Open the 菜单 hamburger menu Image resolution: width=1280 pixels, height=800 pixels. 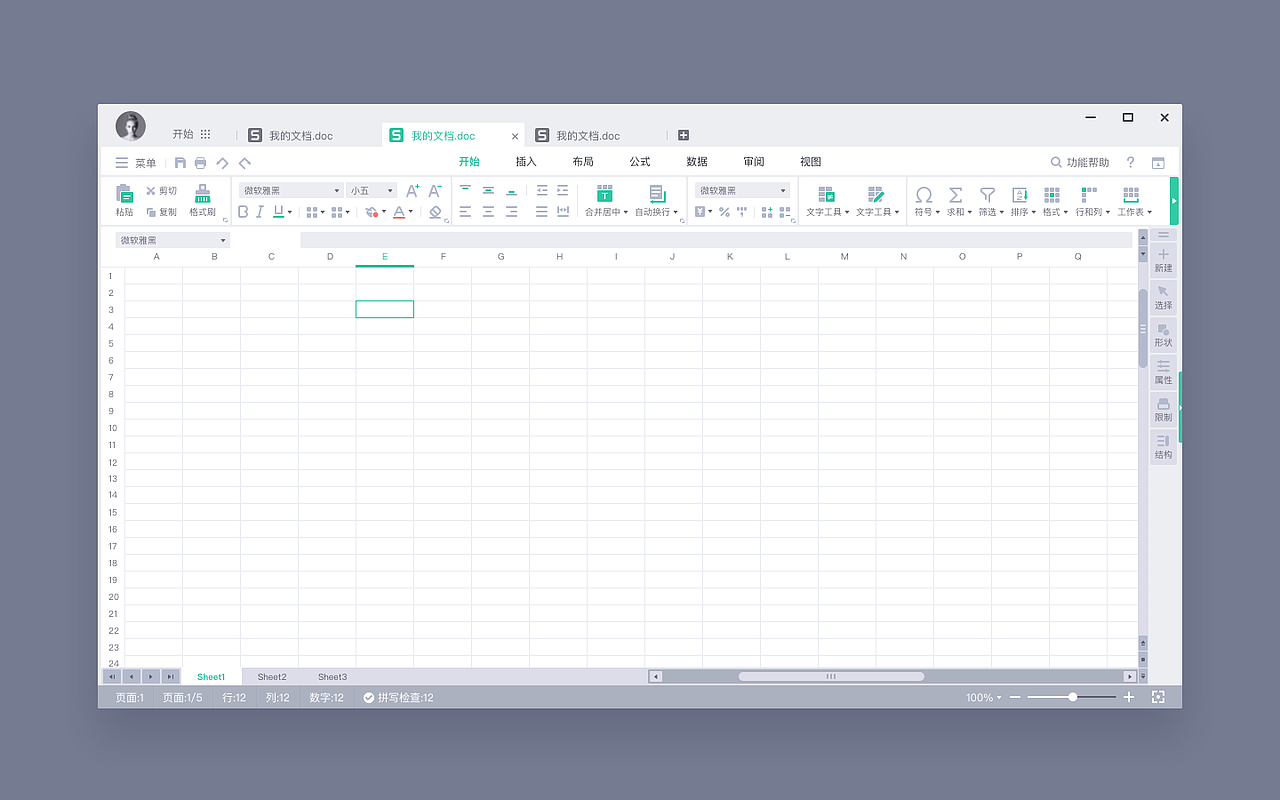(x=136, y=163)
